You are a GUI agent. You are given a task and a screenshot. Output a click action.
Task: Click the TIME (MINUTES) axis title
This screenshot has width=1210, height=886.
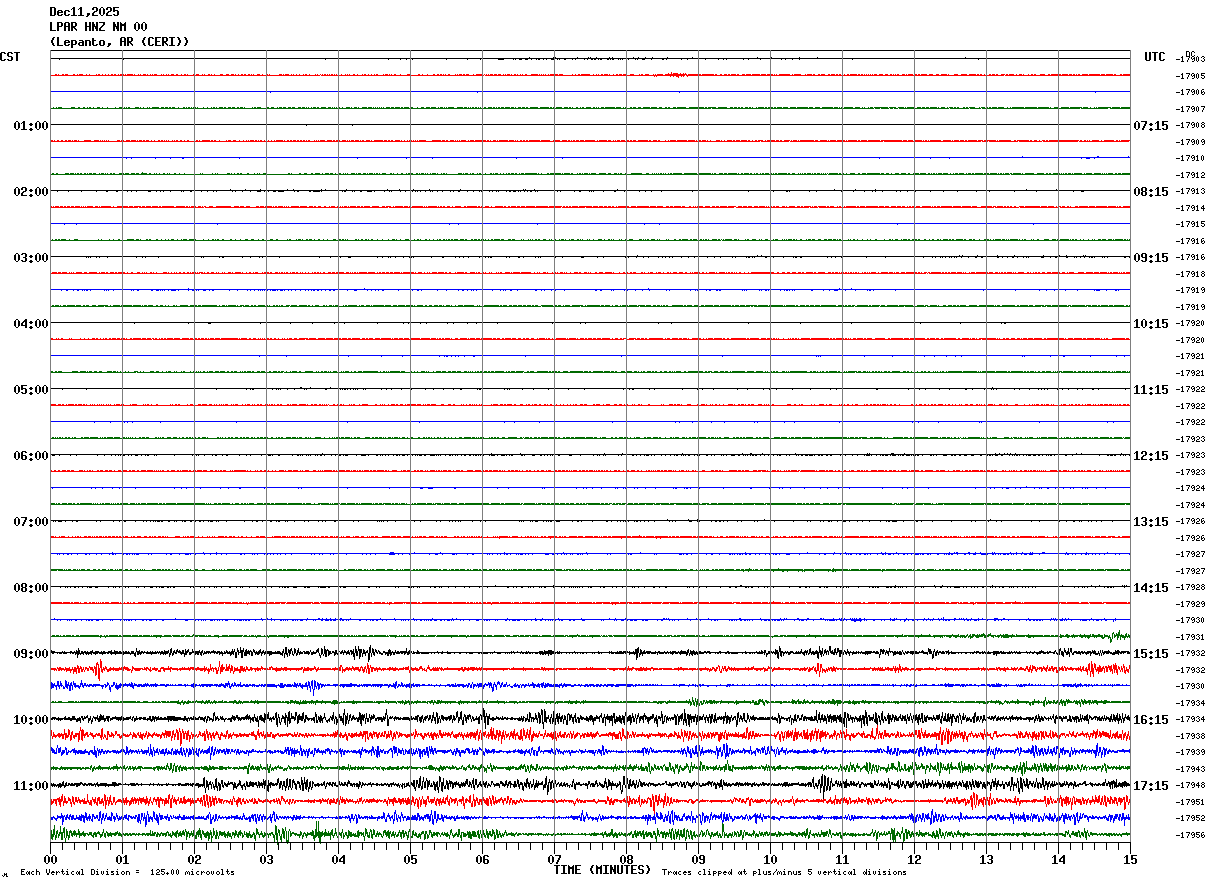[602, 870]
